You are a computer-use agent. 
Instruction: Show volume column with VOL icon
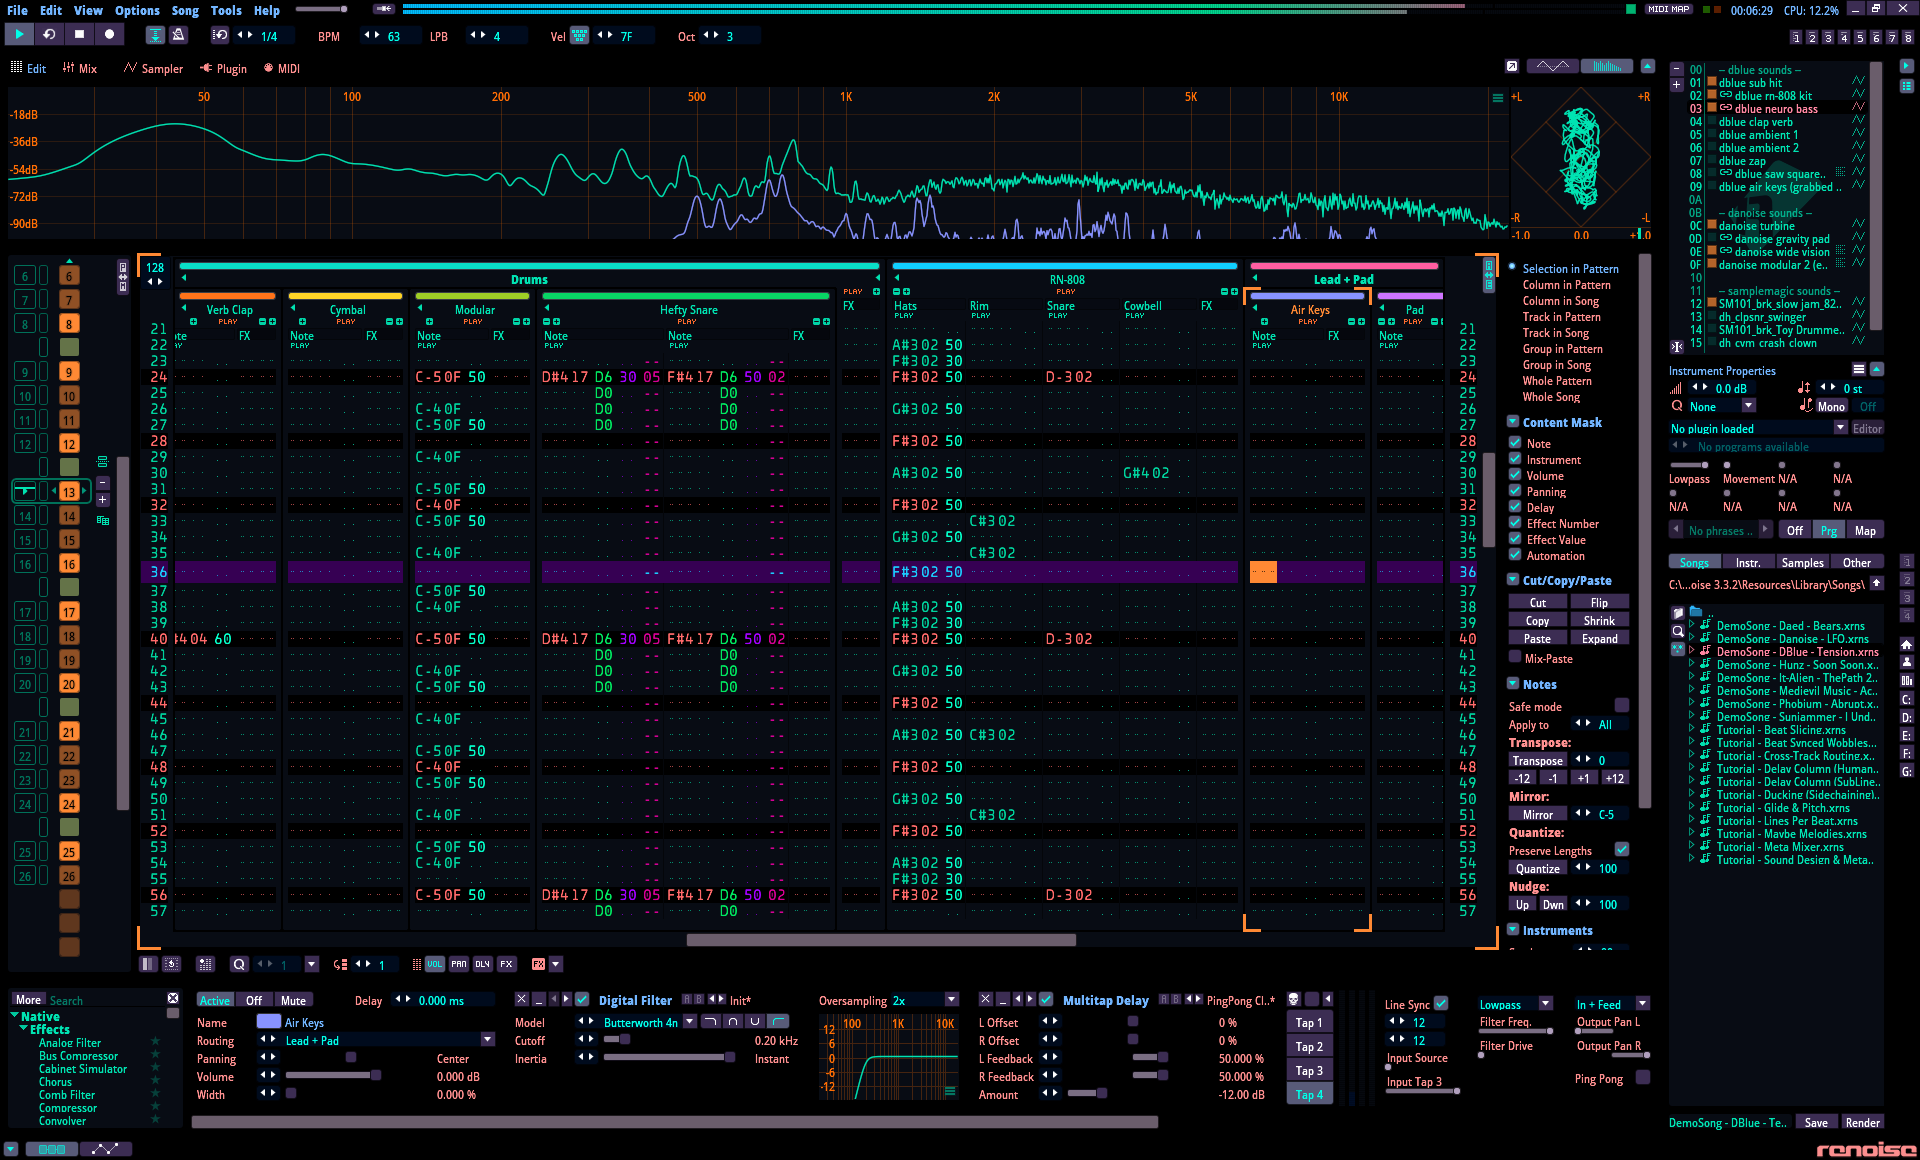[x=435, y=964]
